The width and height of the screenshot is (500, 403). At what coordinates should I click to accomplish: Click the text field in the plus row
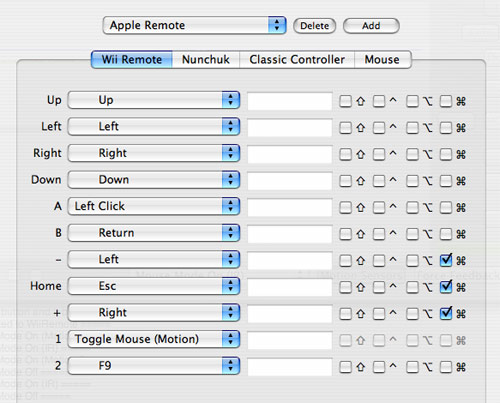(x=290, y=314)
